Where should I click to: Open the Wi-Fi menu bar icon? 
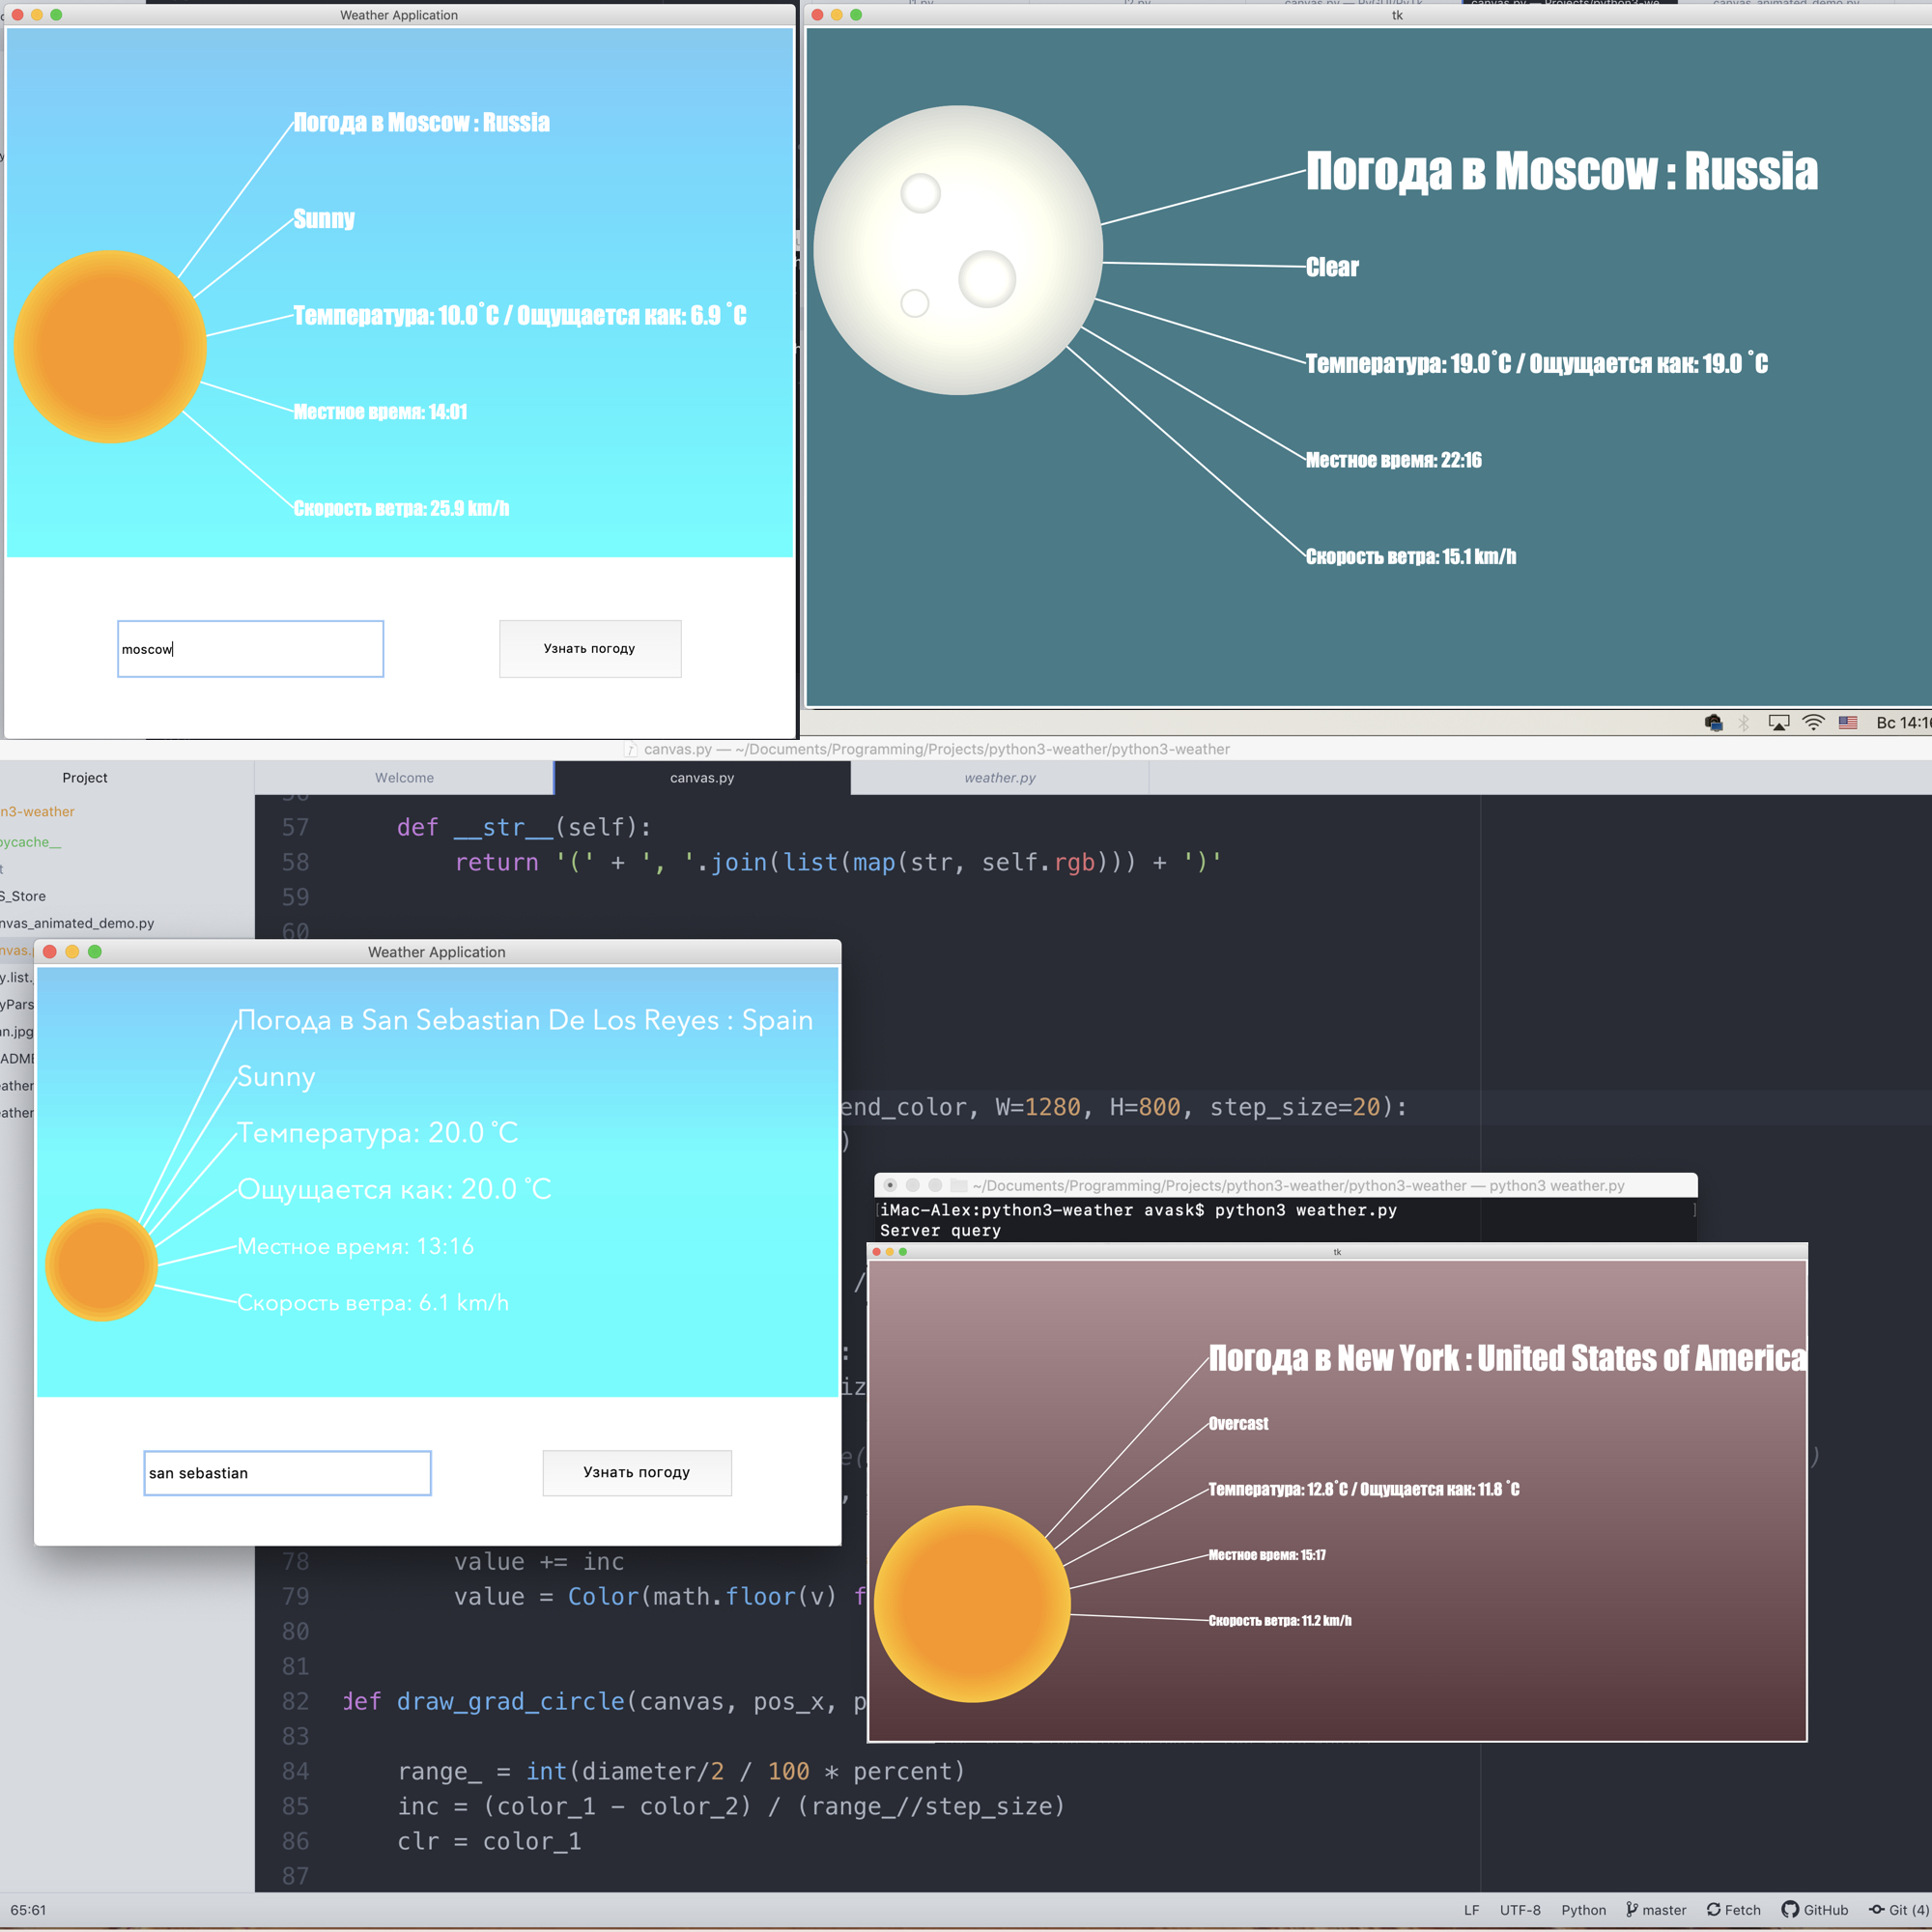(1813, 722)
